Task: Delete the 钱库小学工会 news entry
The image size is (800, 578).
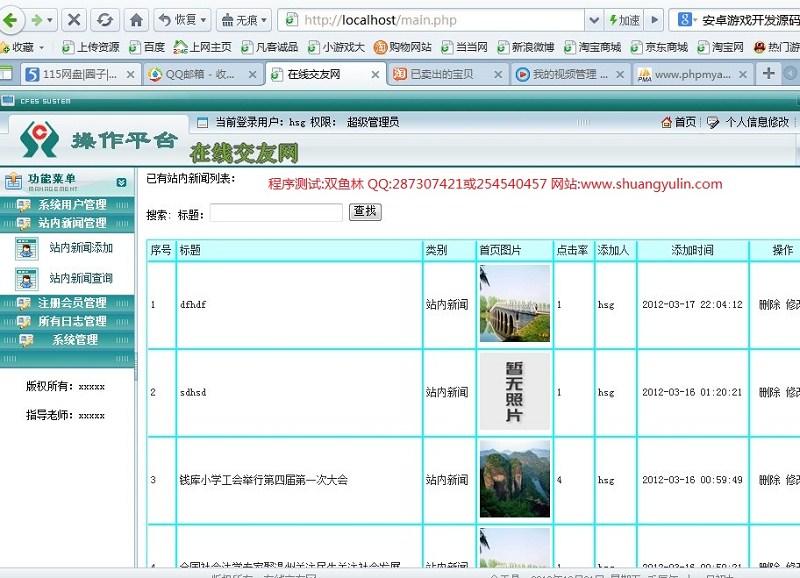Action: [769, 480]
